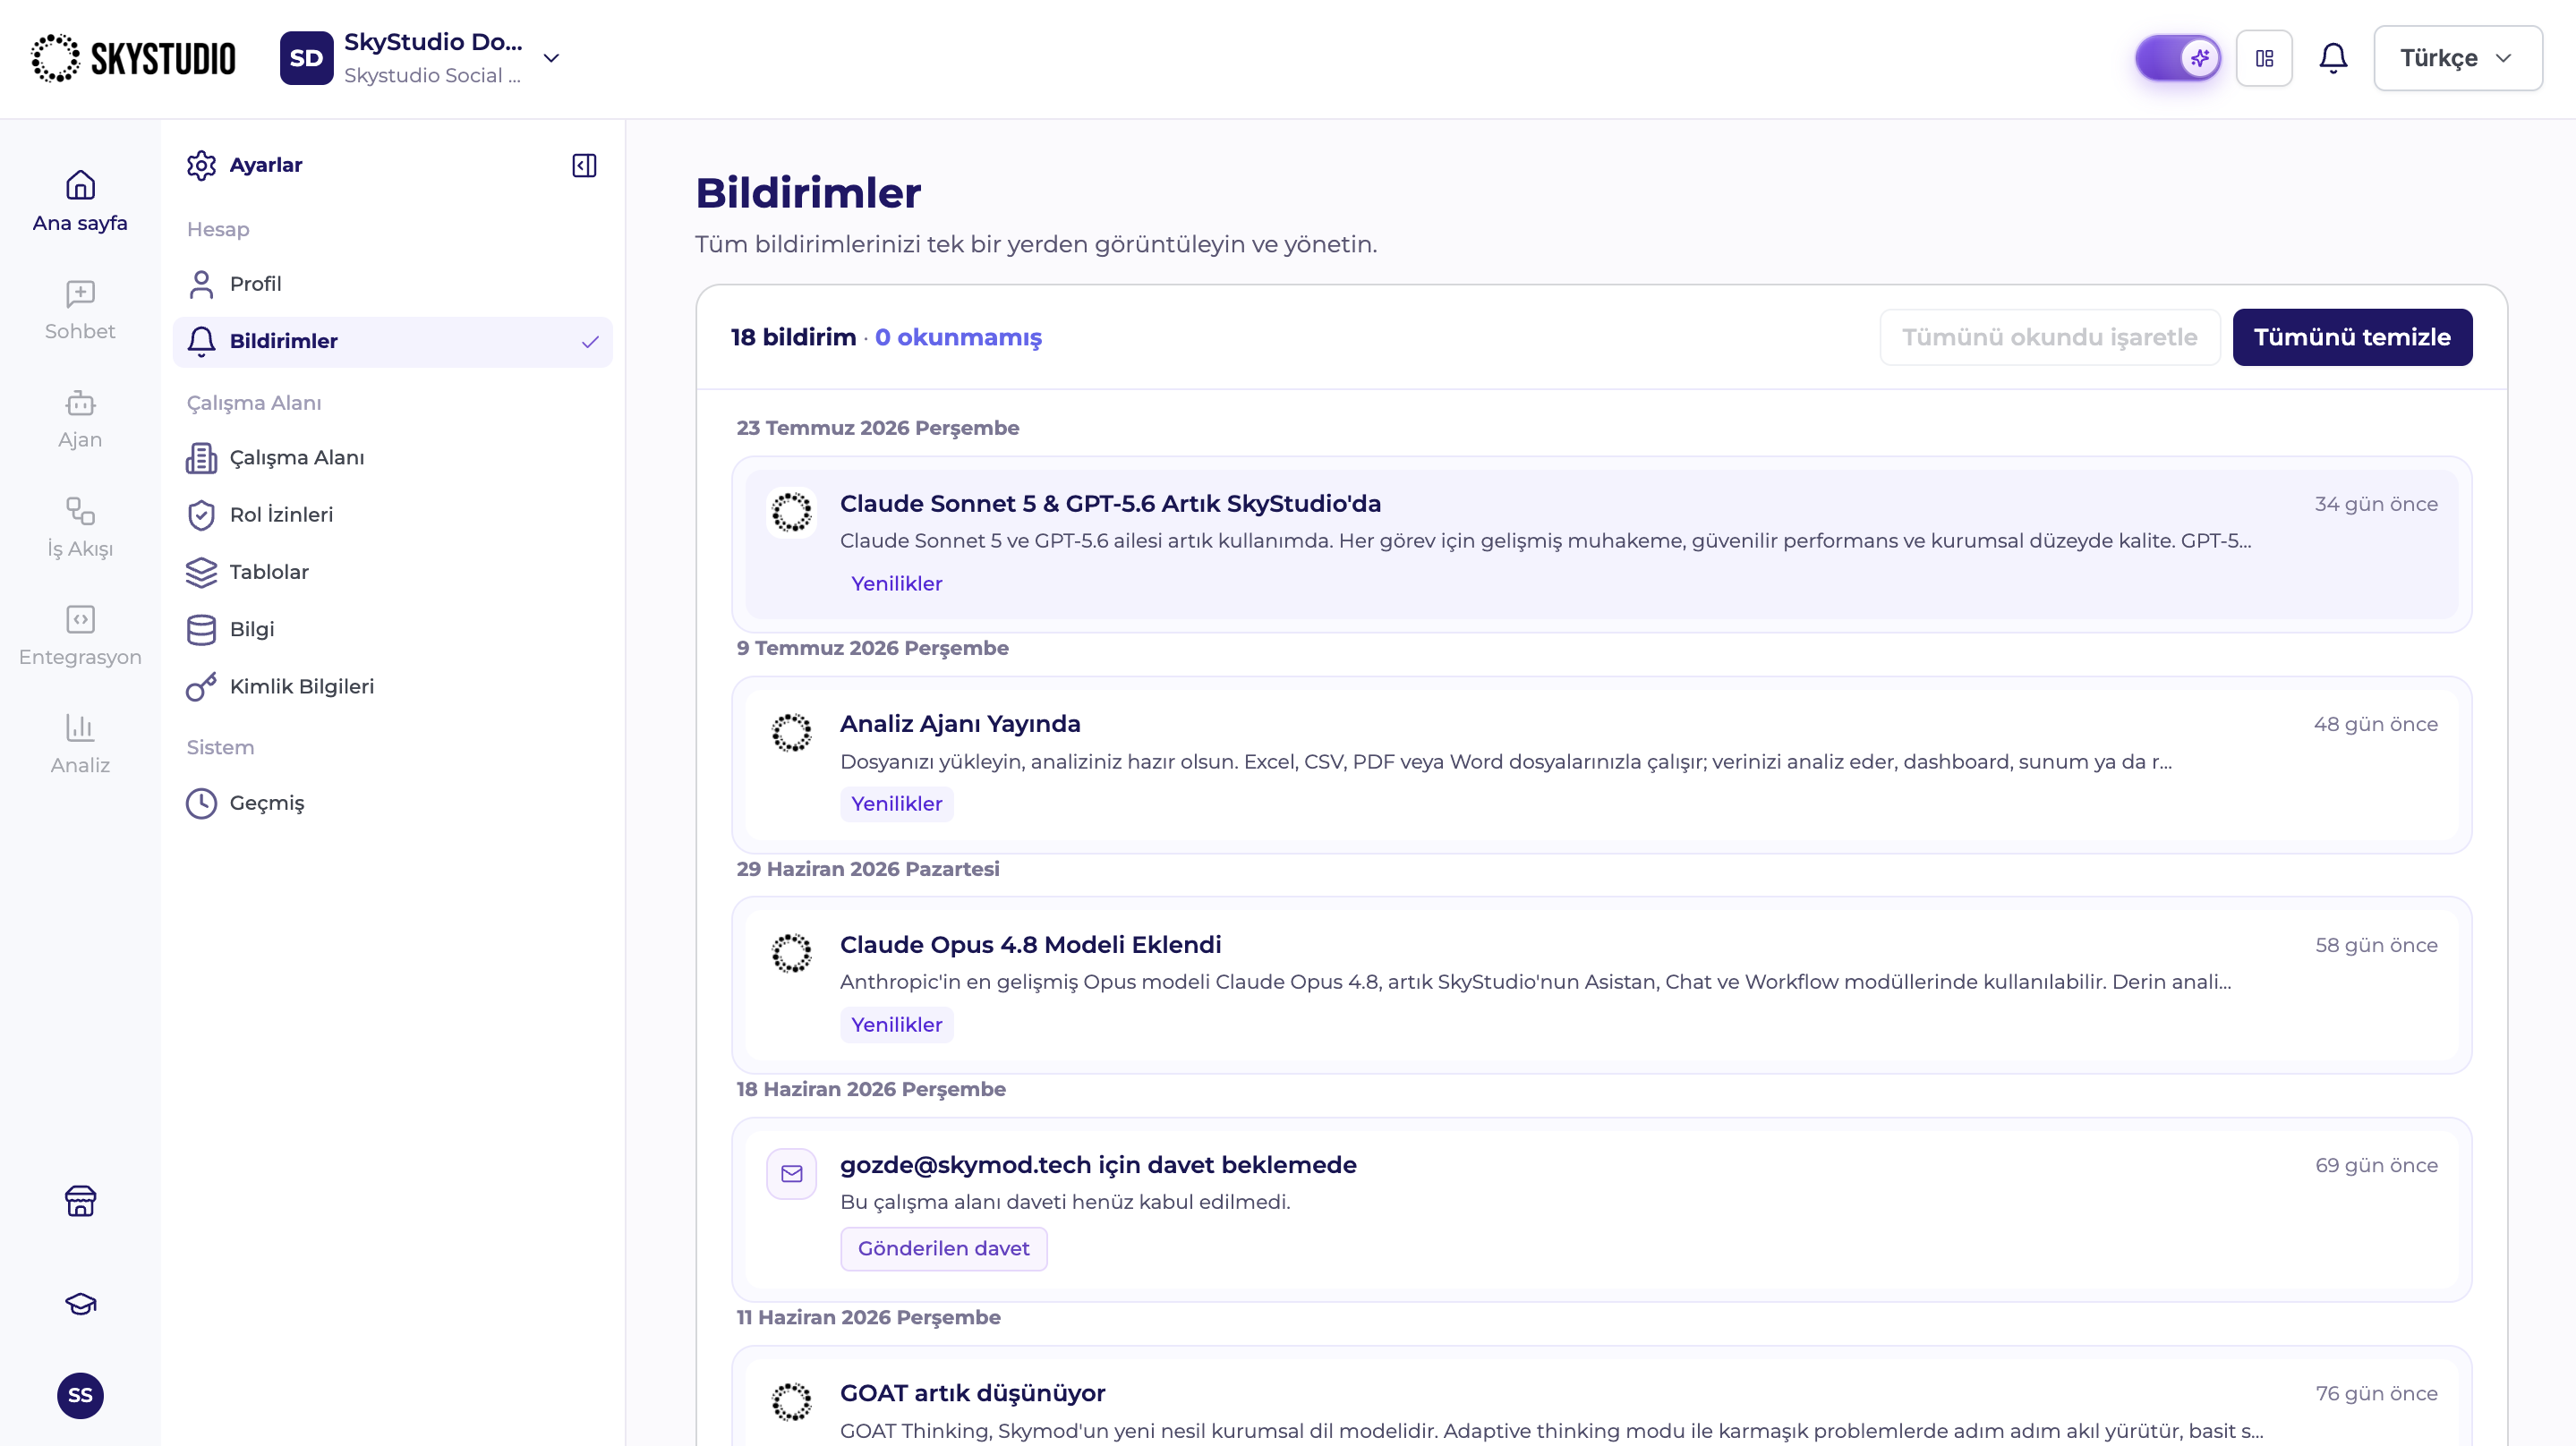2576x1446 pixels.
Task: Open the Türkçe language dropdown
Action: 2458,58
